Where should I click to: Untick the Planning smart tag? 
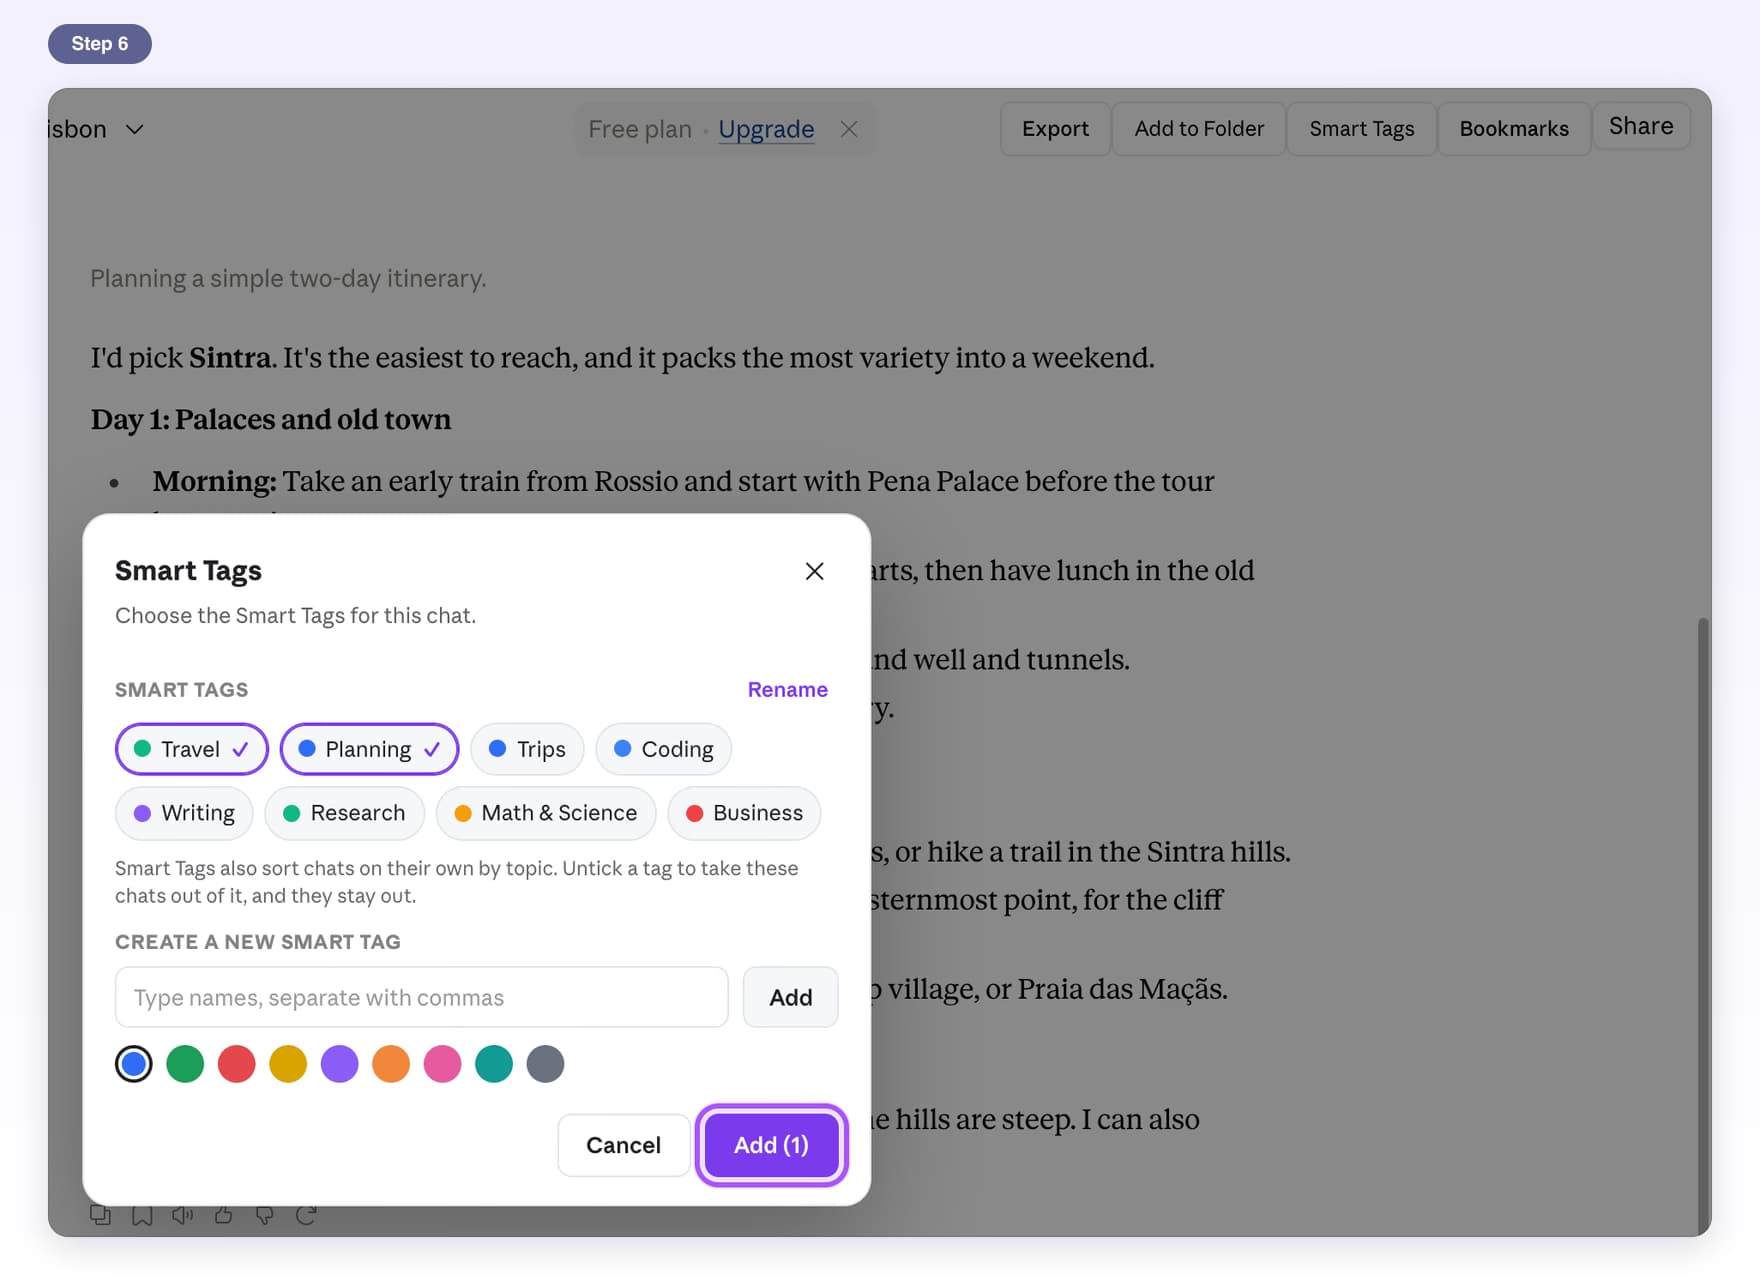tap(369, 749)
